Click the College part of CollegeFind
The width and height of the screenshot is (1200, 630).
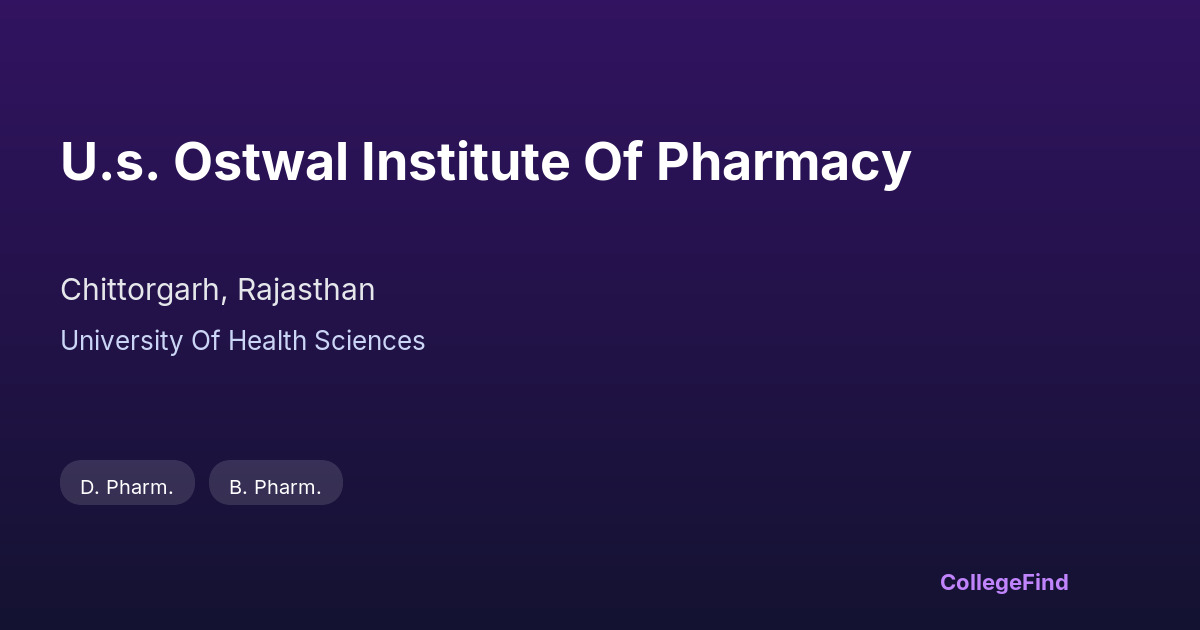[981, 582]
